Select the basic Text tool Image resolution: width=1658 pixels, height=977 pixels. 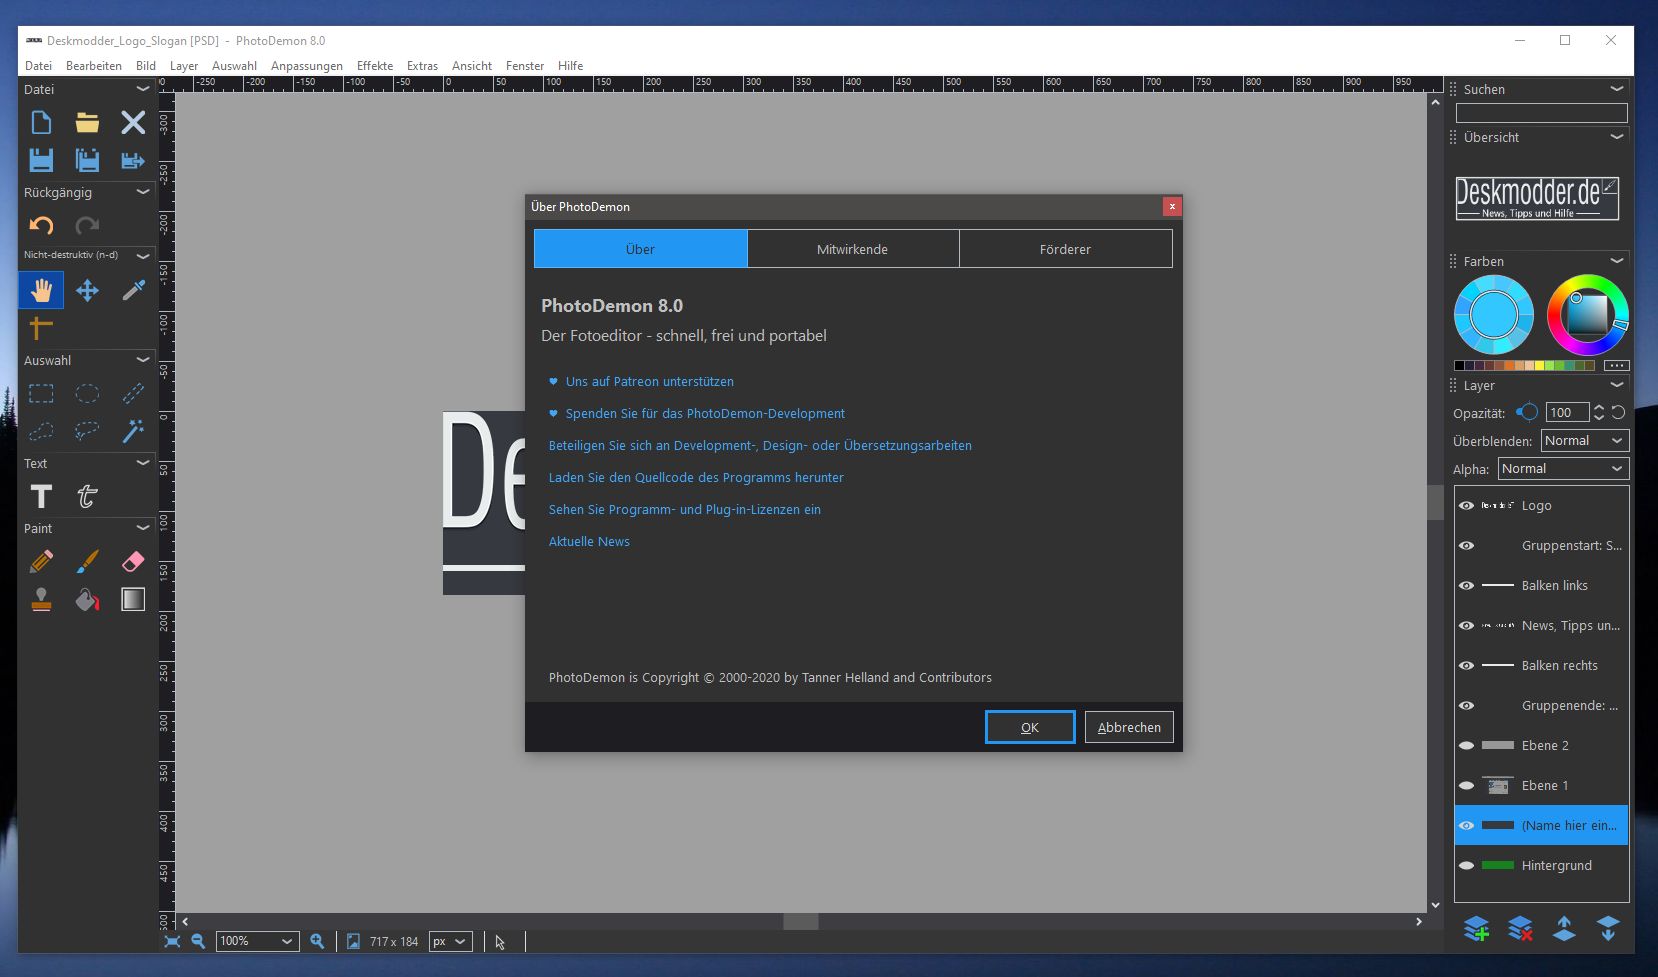coord(41,496)
